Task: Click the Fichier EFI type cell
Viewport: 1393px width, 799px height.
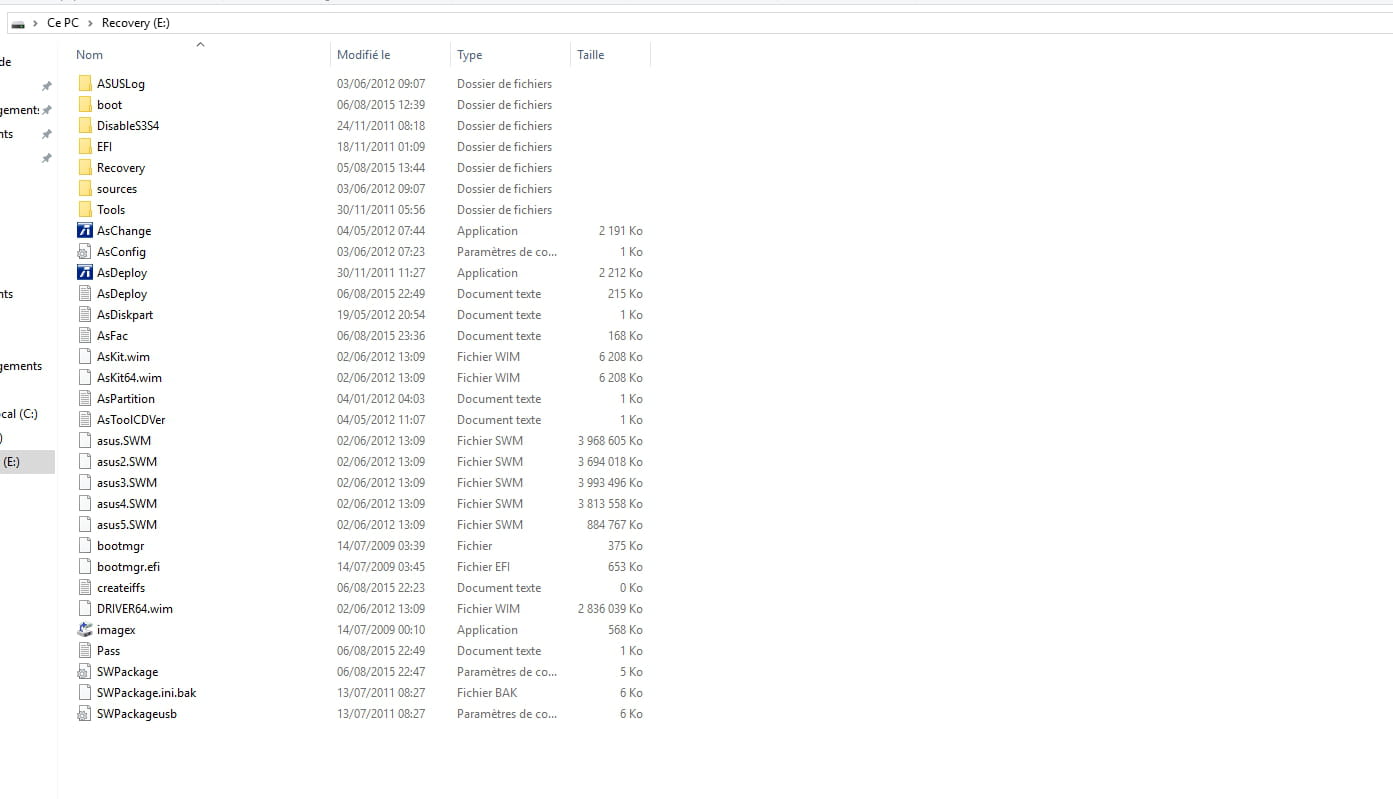Action: (483, 567)
